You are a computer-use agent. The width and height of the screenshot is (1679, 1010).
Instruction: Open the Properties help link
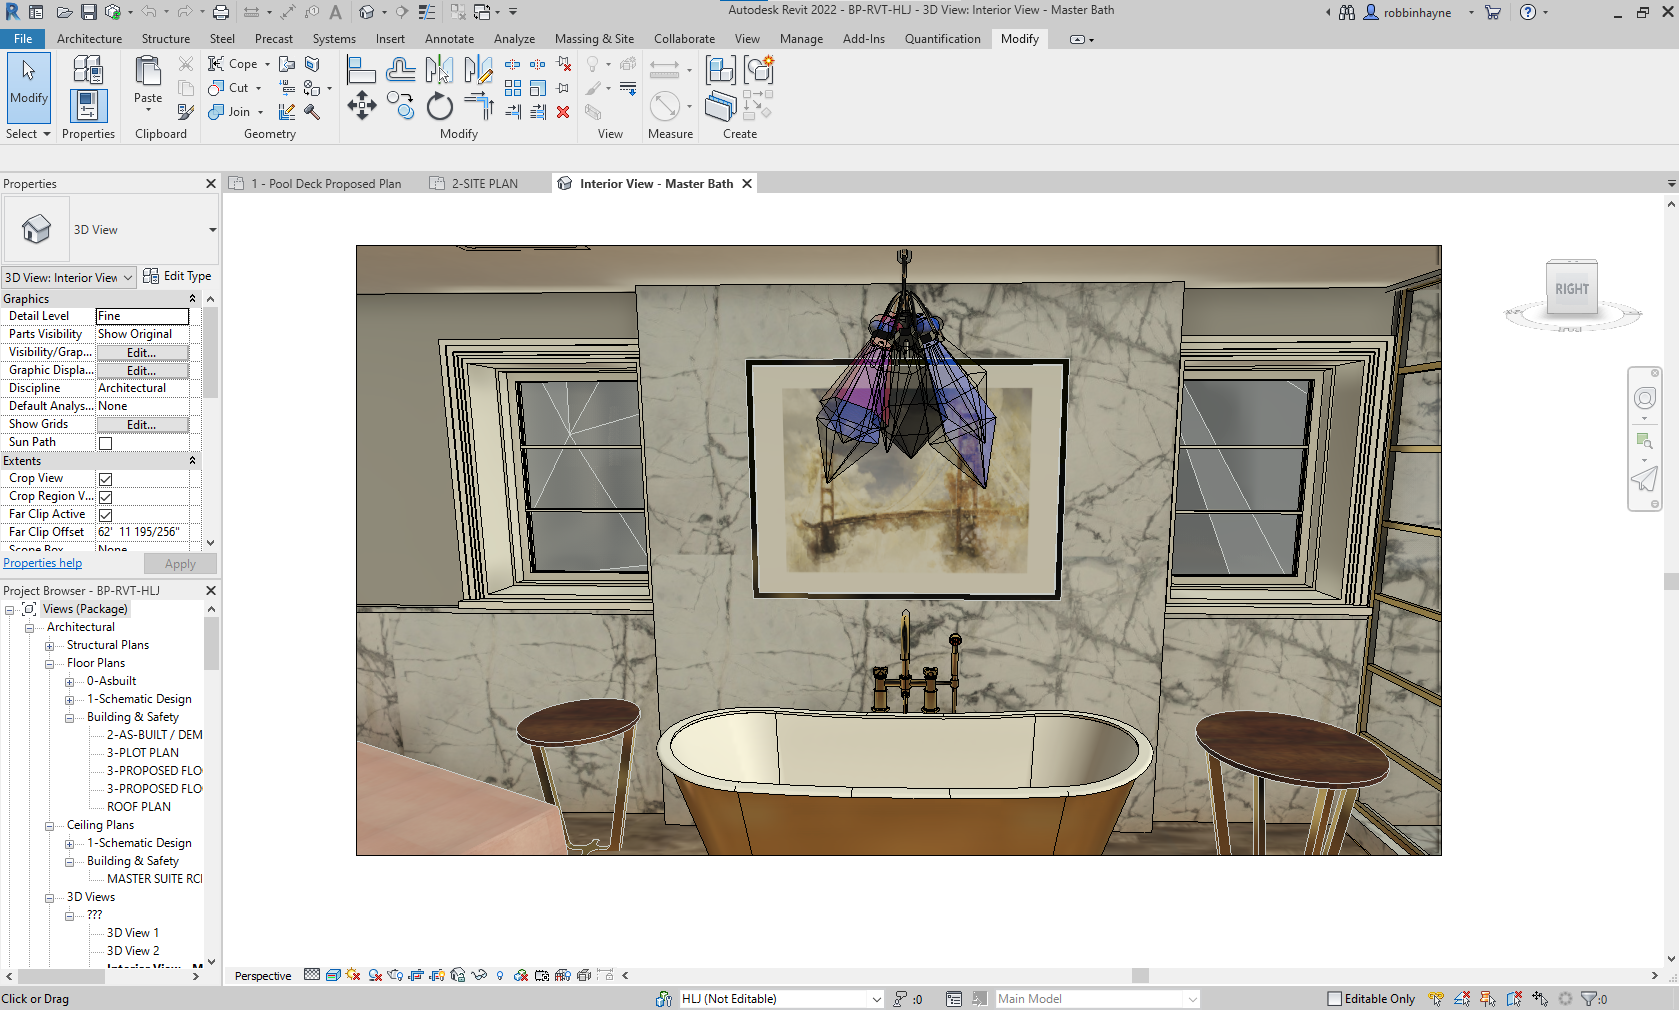click(42, 563)
